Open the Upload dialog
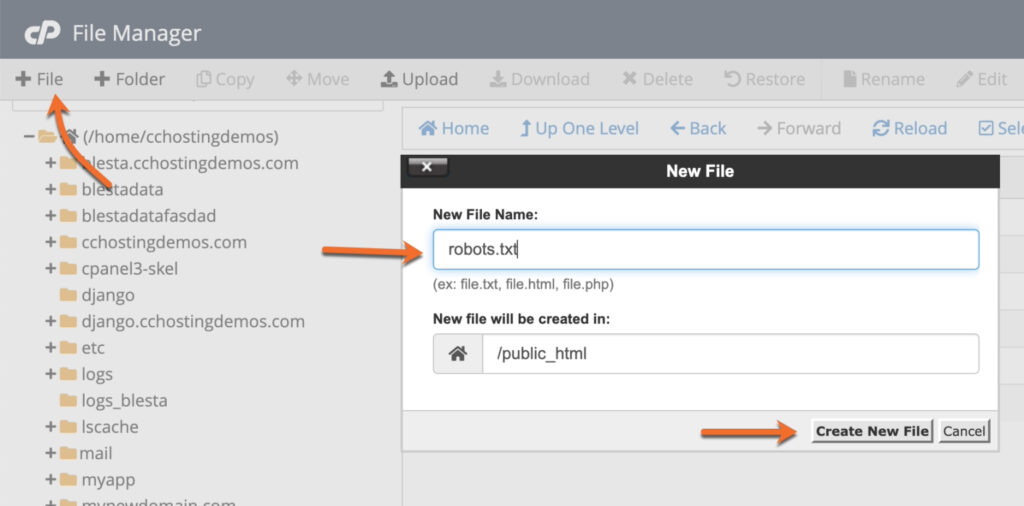 coord(419,80)
